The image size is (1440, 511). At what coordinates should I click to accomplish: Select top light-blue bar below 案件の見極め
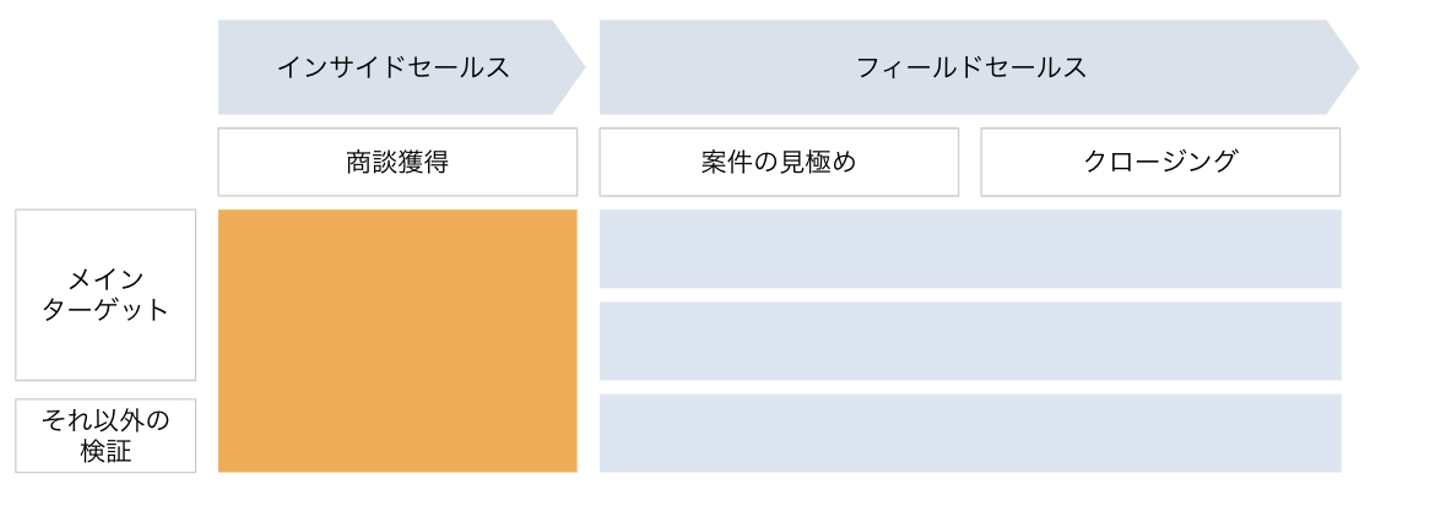point(779,249)
